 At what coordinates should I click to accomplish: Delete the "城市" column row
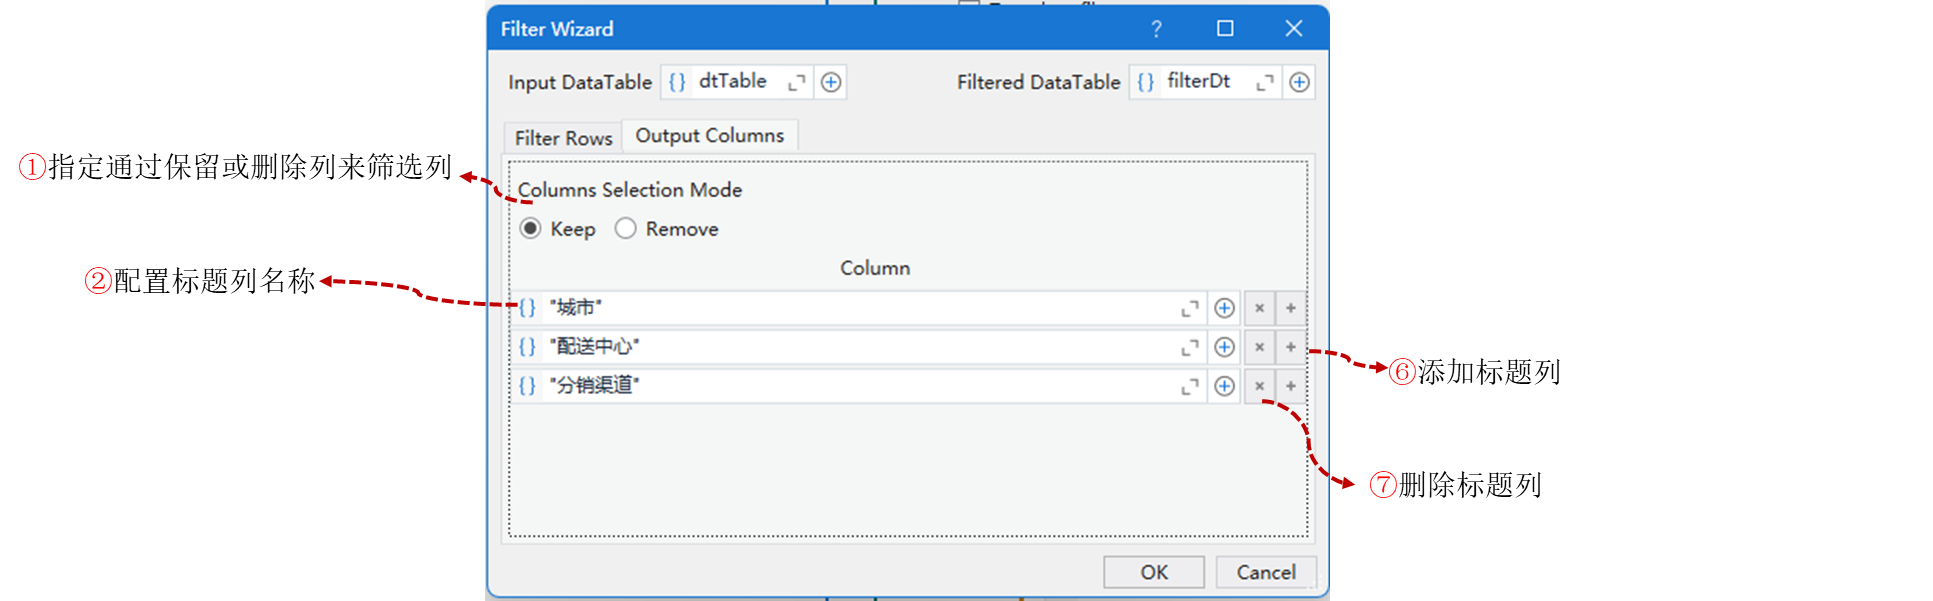coord(1259,308)
